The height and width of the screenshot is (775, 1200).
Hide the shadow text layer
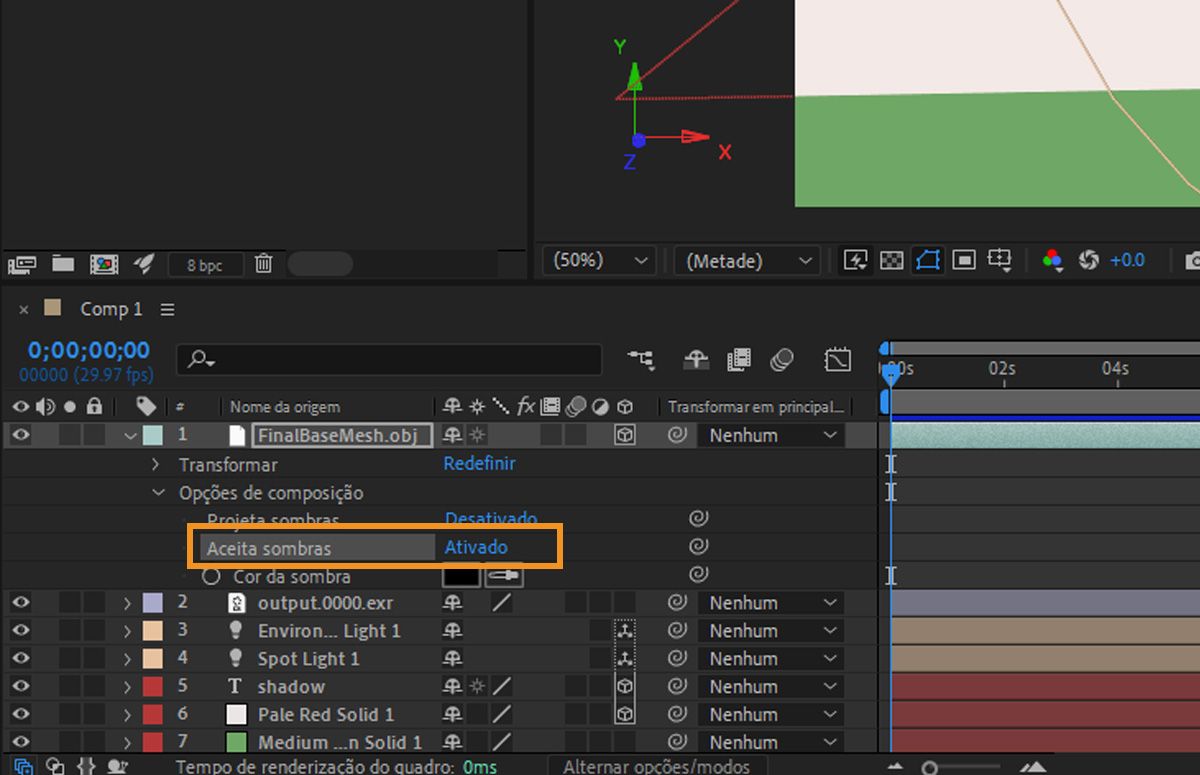(19, 687)
